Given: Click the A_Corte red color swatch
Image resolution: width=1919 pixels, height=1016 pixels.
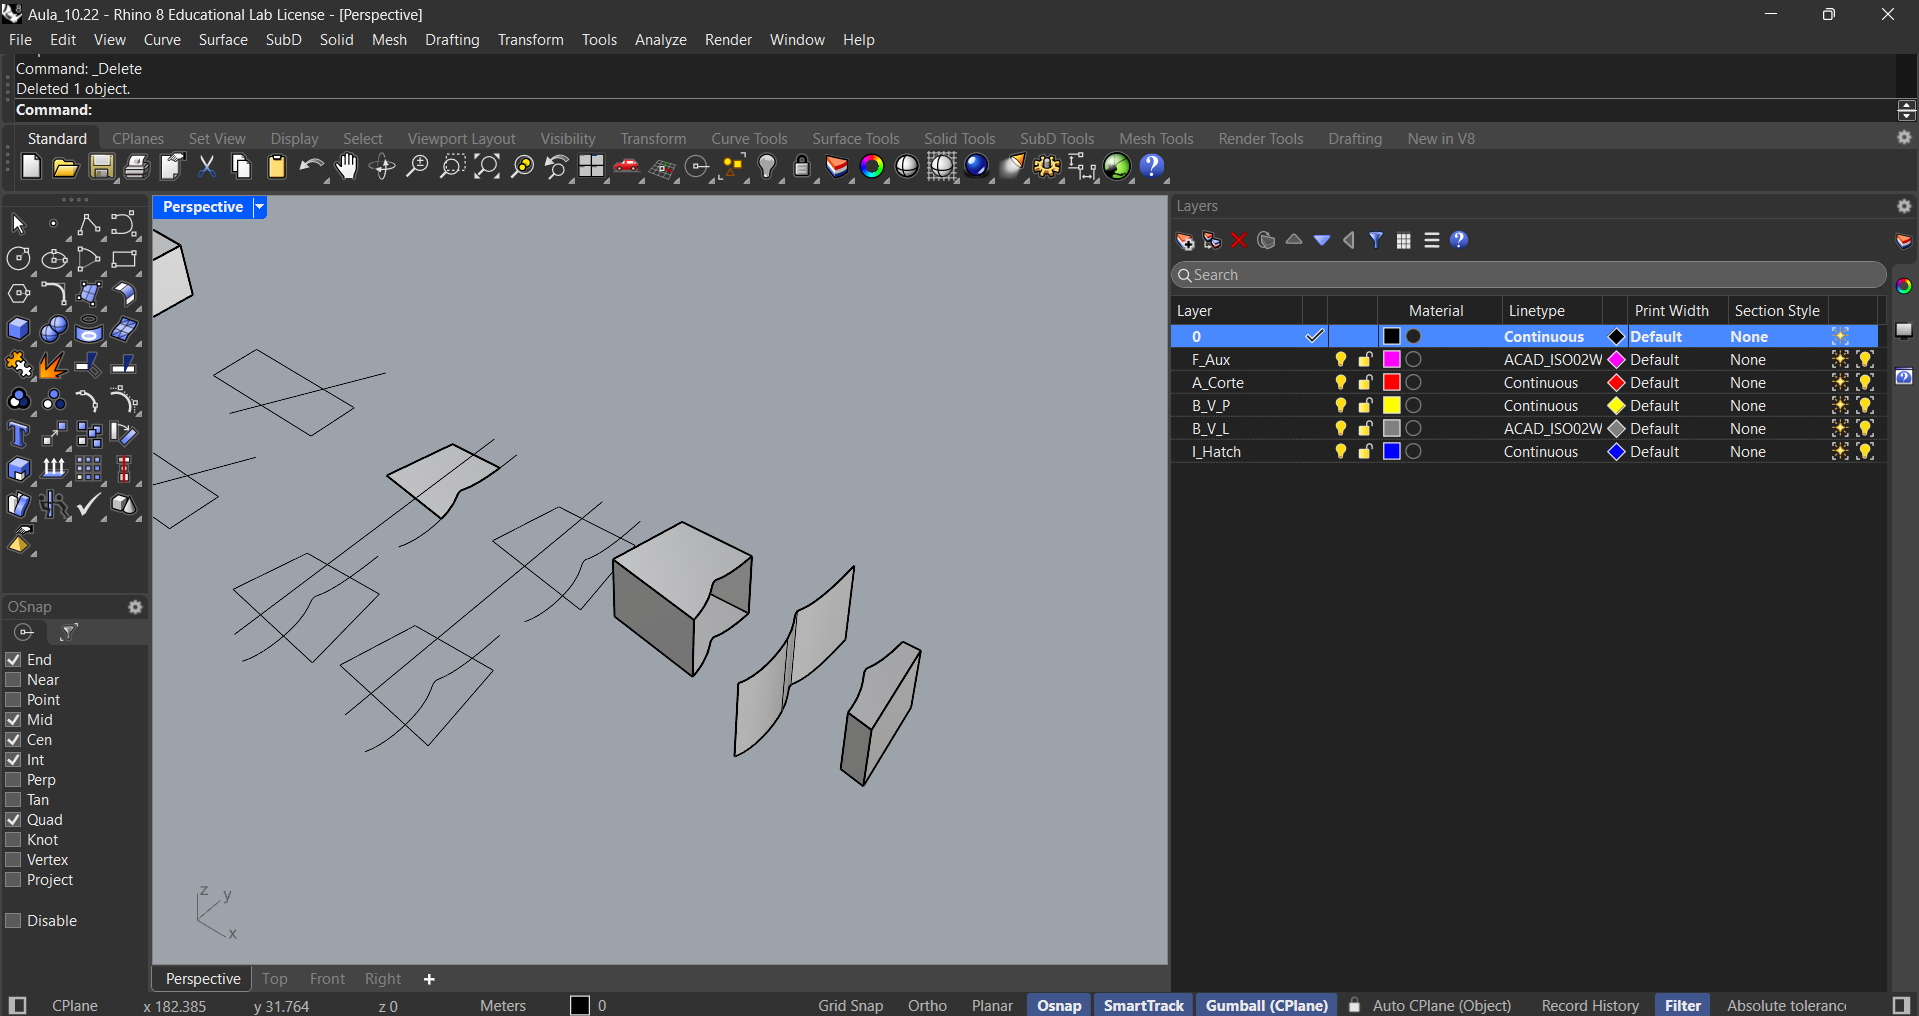Looking at the screenshot, I should tap(1391, 383).
